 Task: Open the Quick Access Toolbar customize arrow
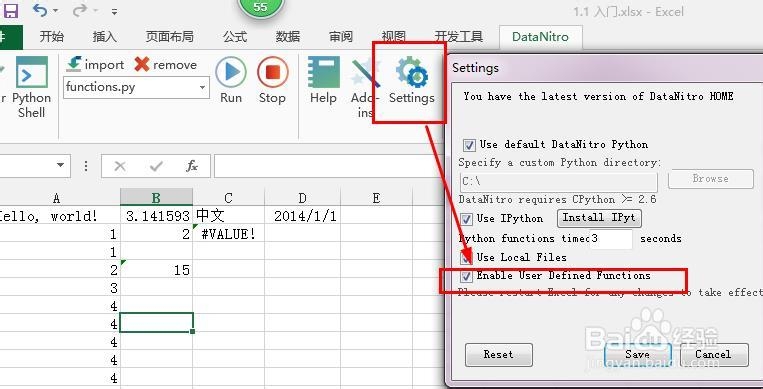point(114,11)
